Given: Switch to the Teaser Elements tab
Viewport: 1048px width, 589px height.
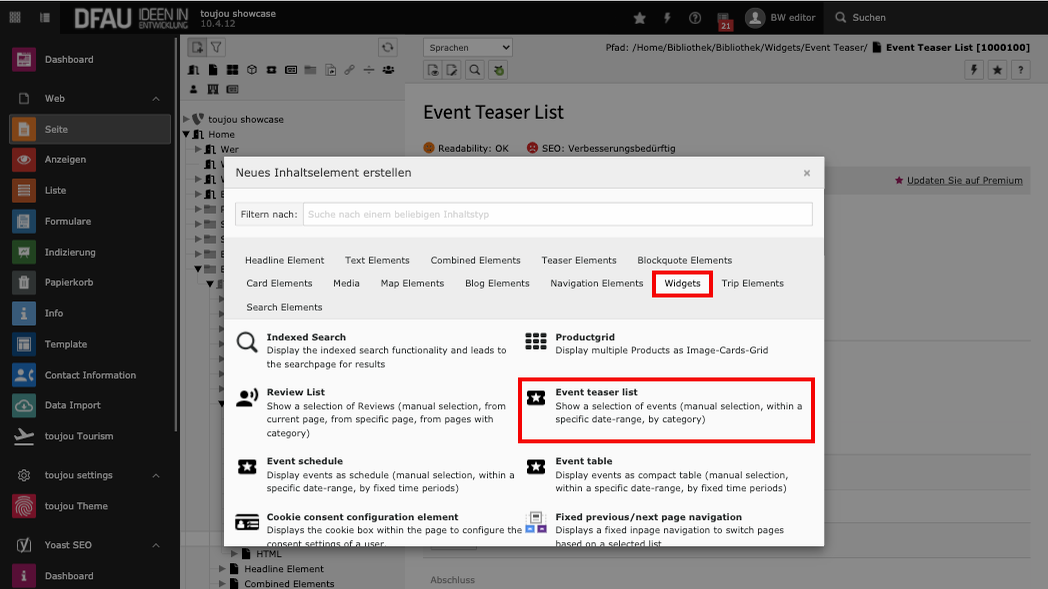Looking at the screenshot, I should (x=579, y=260).
